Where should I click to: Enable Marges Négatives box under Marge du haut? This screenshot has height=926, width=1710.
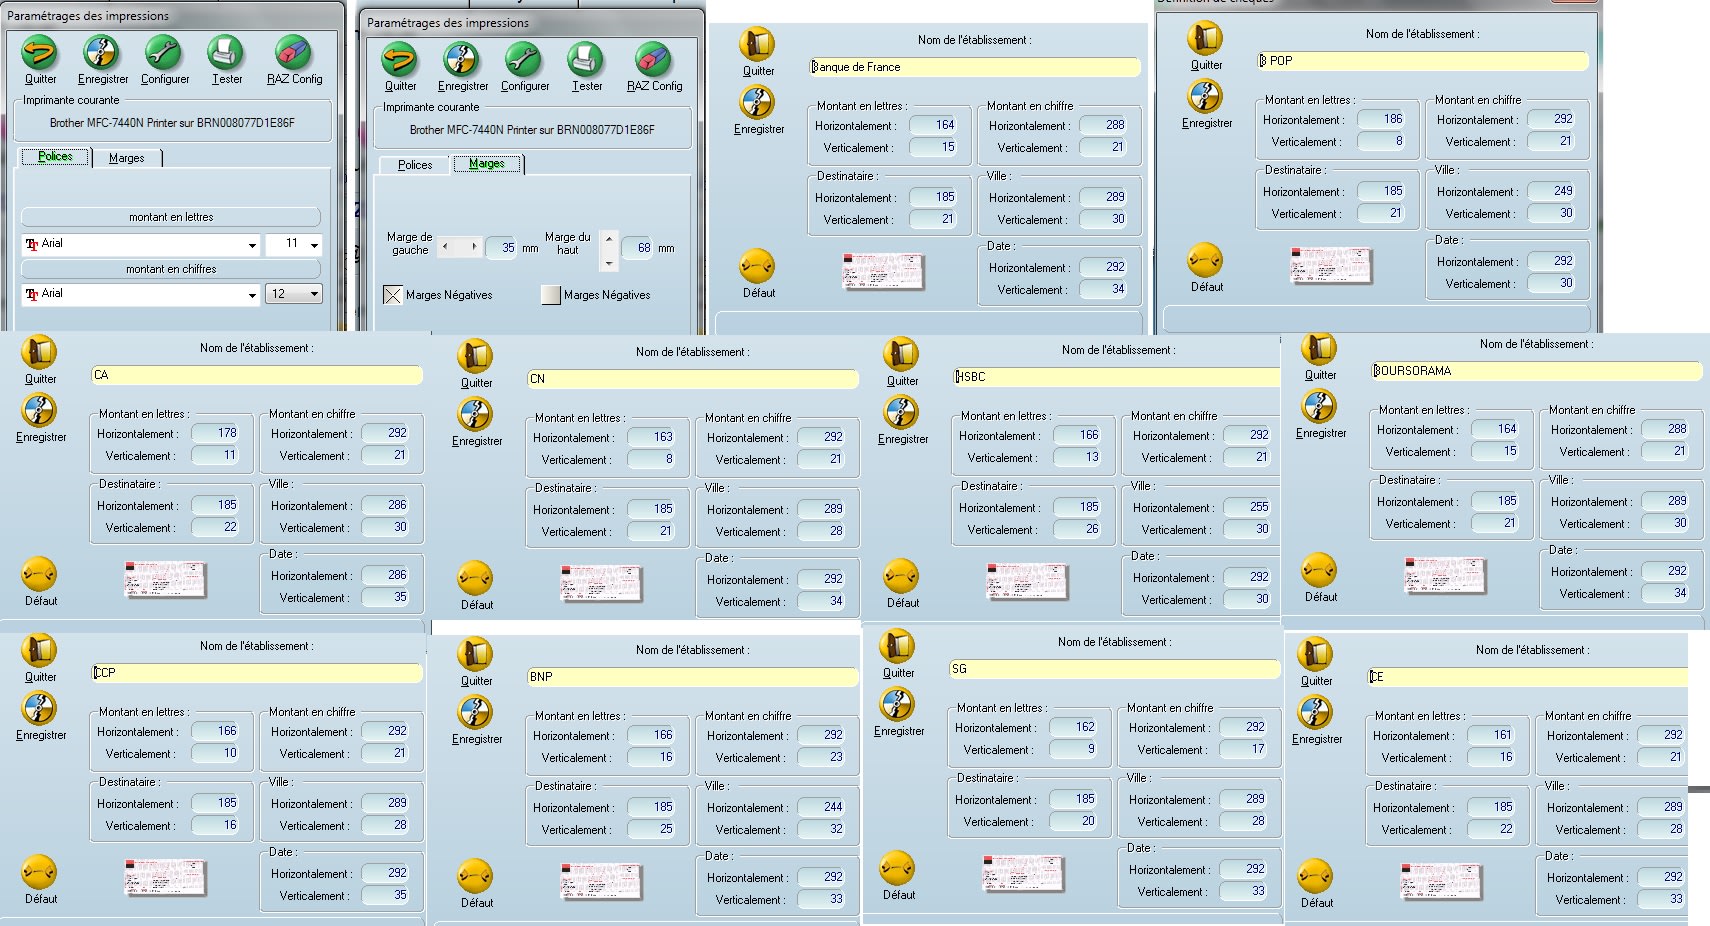tap(551, 295)
